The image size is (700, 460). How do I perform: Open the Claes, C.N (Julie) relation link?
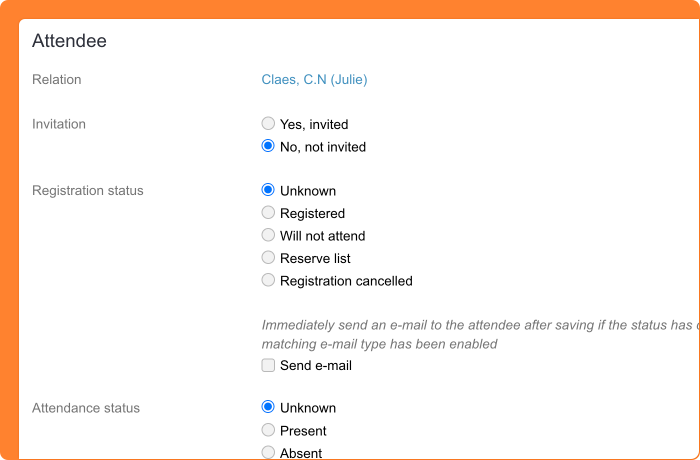314,80
